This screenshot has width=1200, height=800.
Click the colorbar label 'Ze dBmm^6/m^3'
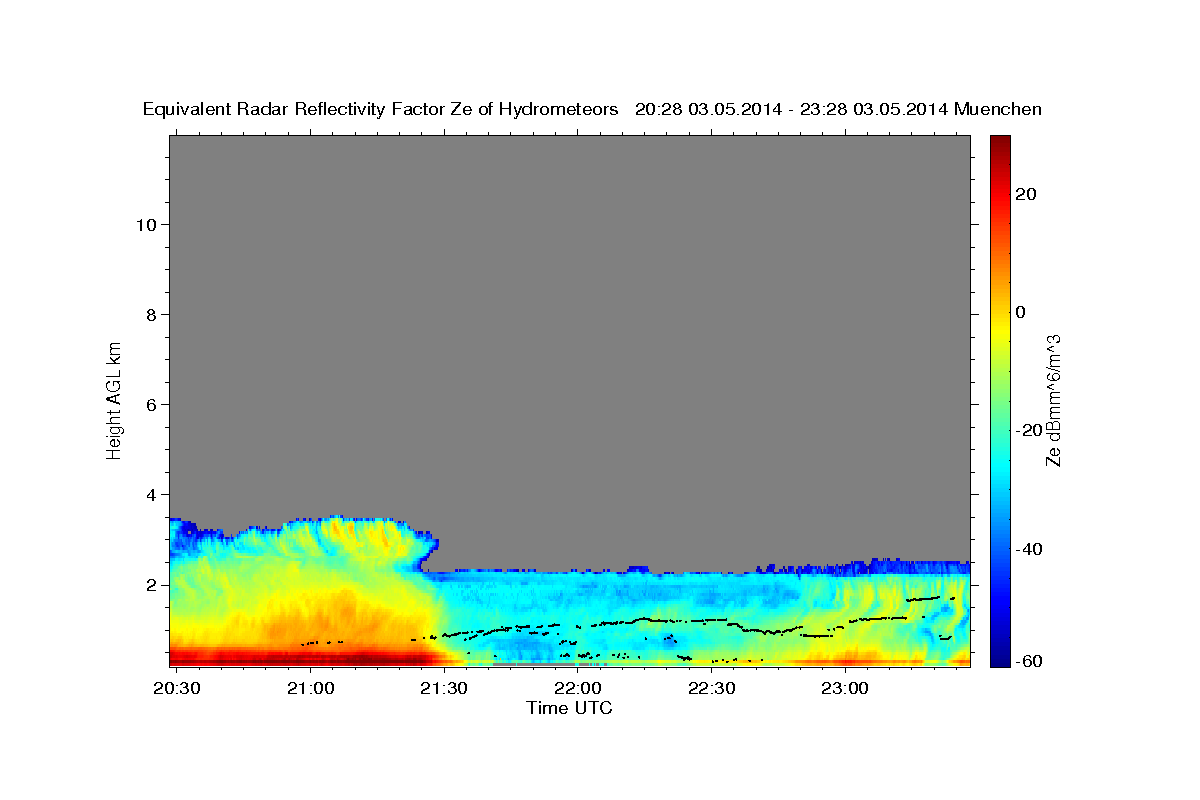1053,400
